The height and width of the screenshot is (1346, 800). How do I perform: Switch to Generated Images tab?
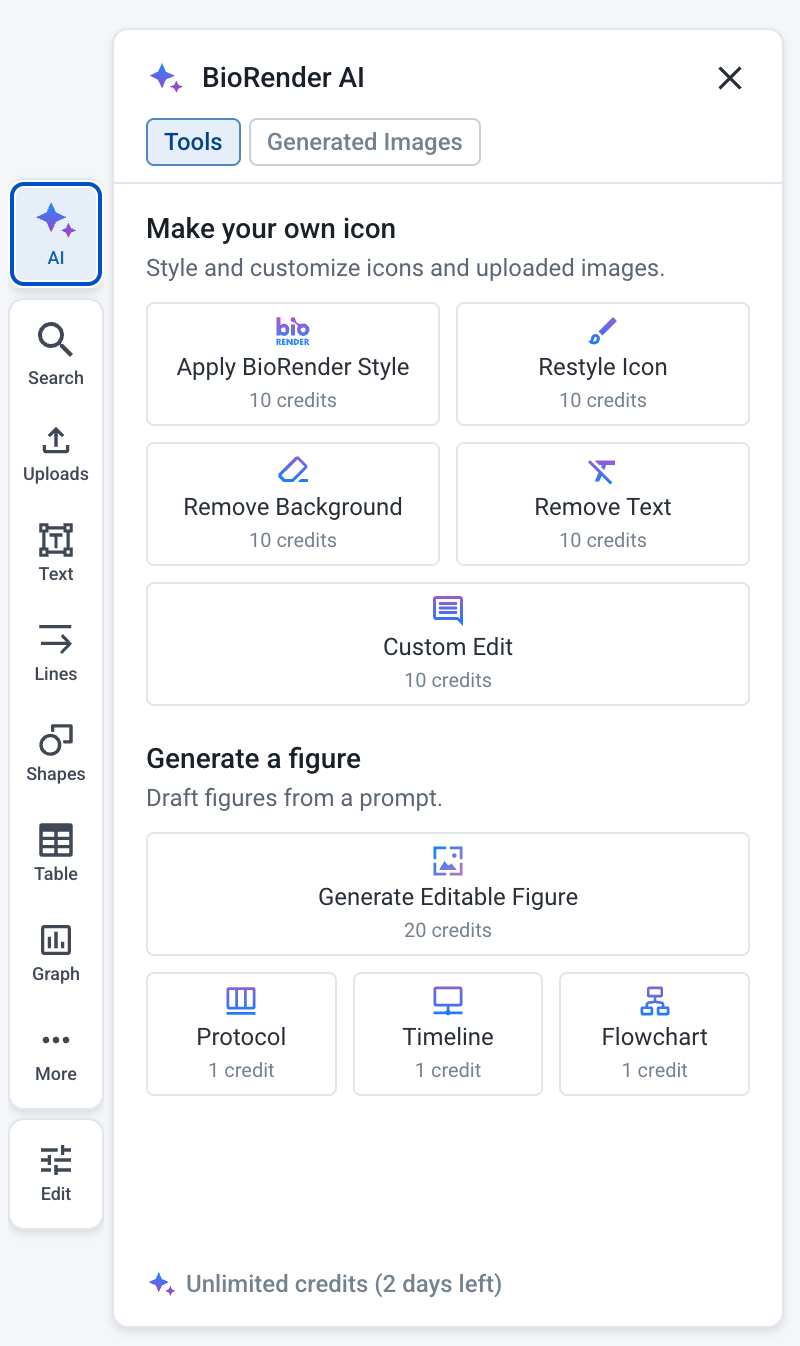tap(365, 142)
